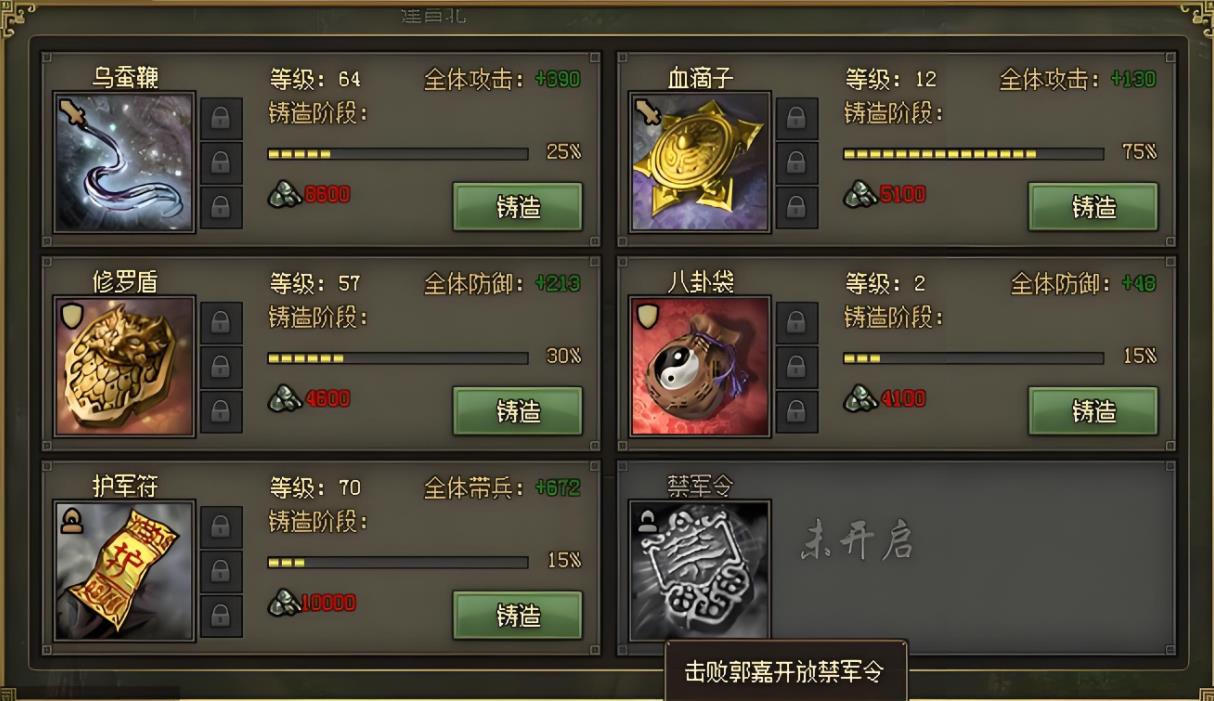This screenshot has width=1214, height=701.
Task: Click 铸造 button for 八卦袋
Action: click(x=1094, y=411)
